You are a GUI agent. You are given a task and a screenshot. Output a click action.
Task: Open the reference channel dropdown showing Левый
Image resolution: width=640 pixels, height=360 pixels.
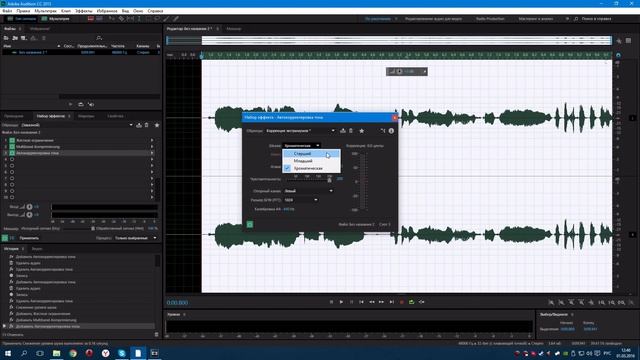click(308, 191)
